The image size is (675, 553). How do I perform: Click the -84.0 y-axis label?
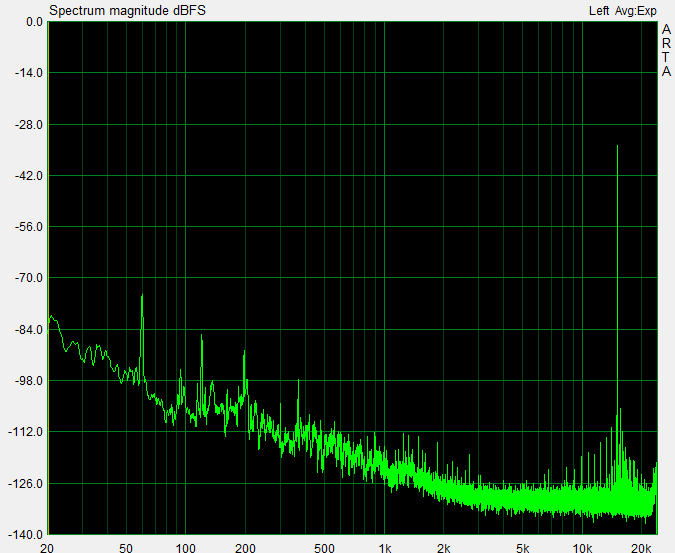(x=29, y=330)
